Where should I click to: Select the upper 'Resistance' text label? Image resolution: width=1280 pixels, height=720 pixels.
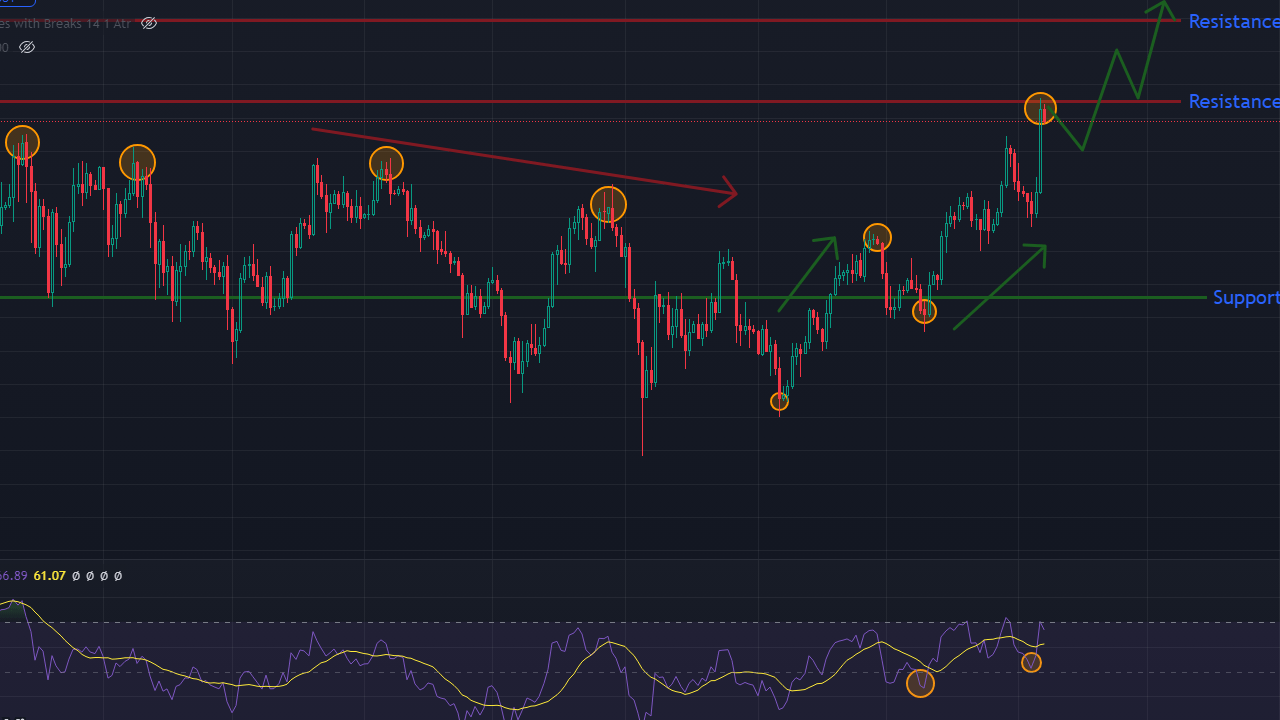(x=1233, y=21)
